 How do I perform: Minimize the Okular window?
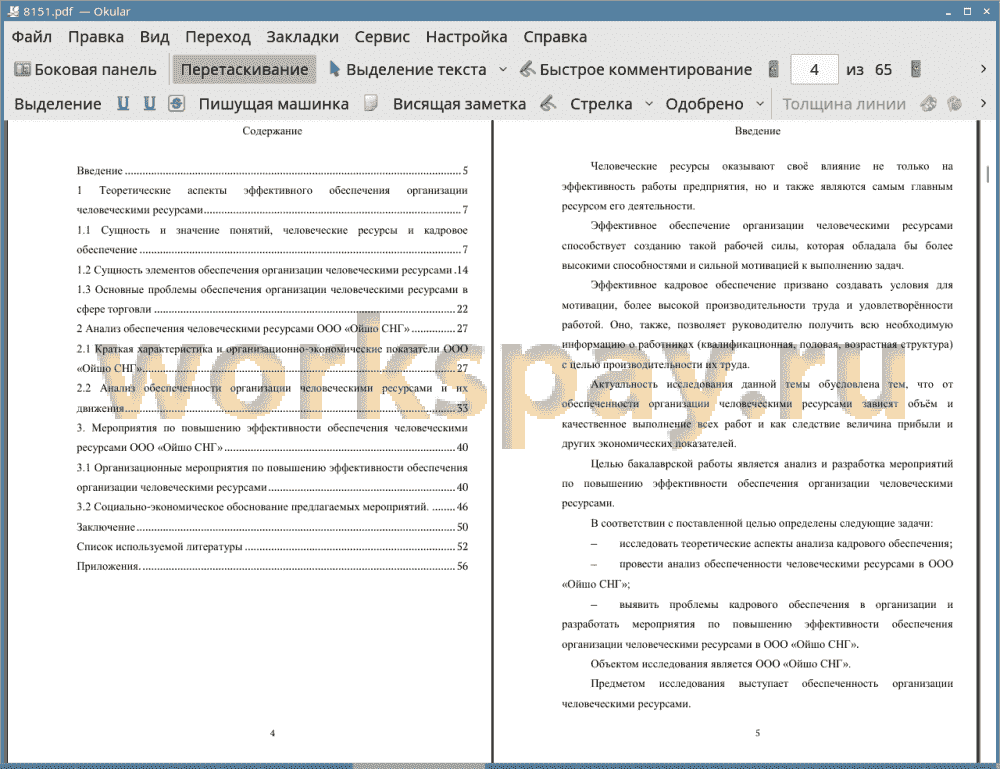(948, 11)
